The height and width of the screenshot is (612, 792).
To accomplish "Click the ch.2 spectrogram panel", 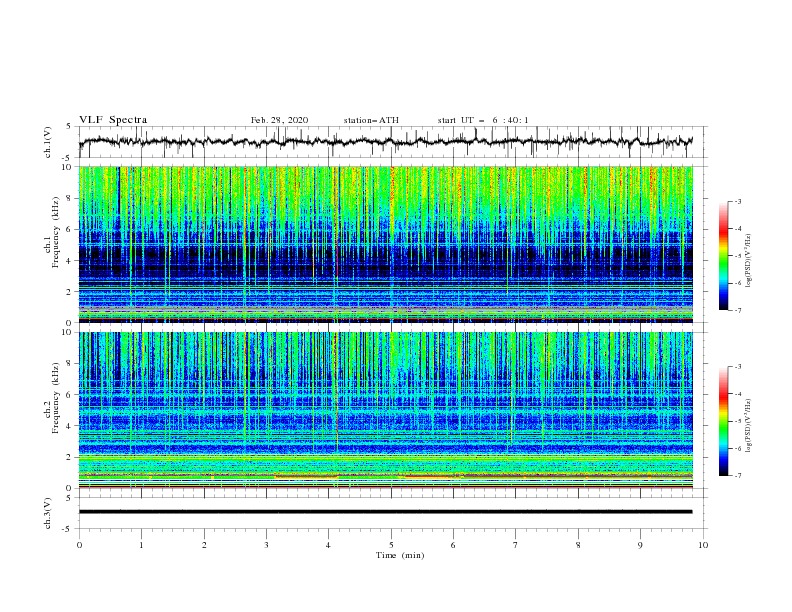I will tap(386, 410).
